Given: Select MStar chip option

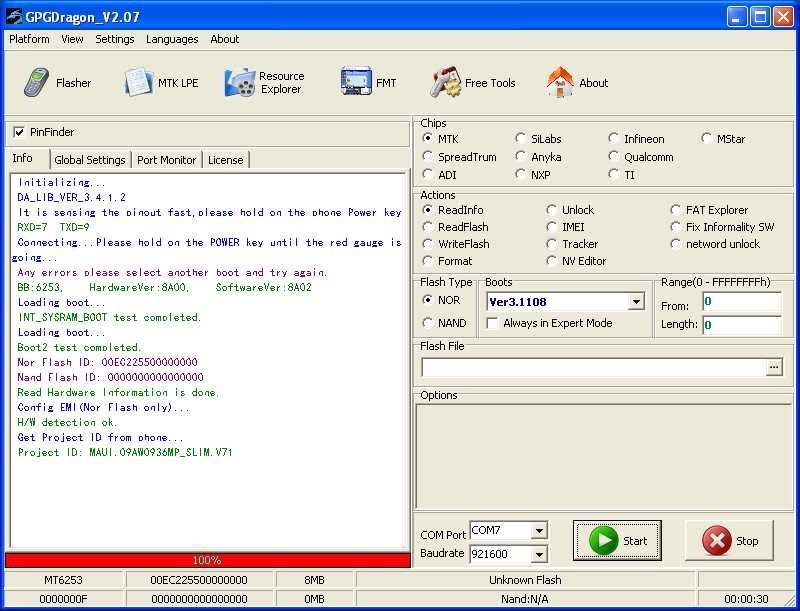Looking at the screenshot, I should [x=706, y=138].
